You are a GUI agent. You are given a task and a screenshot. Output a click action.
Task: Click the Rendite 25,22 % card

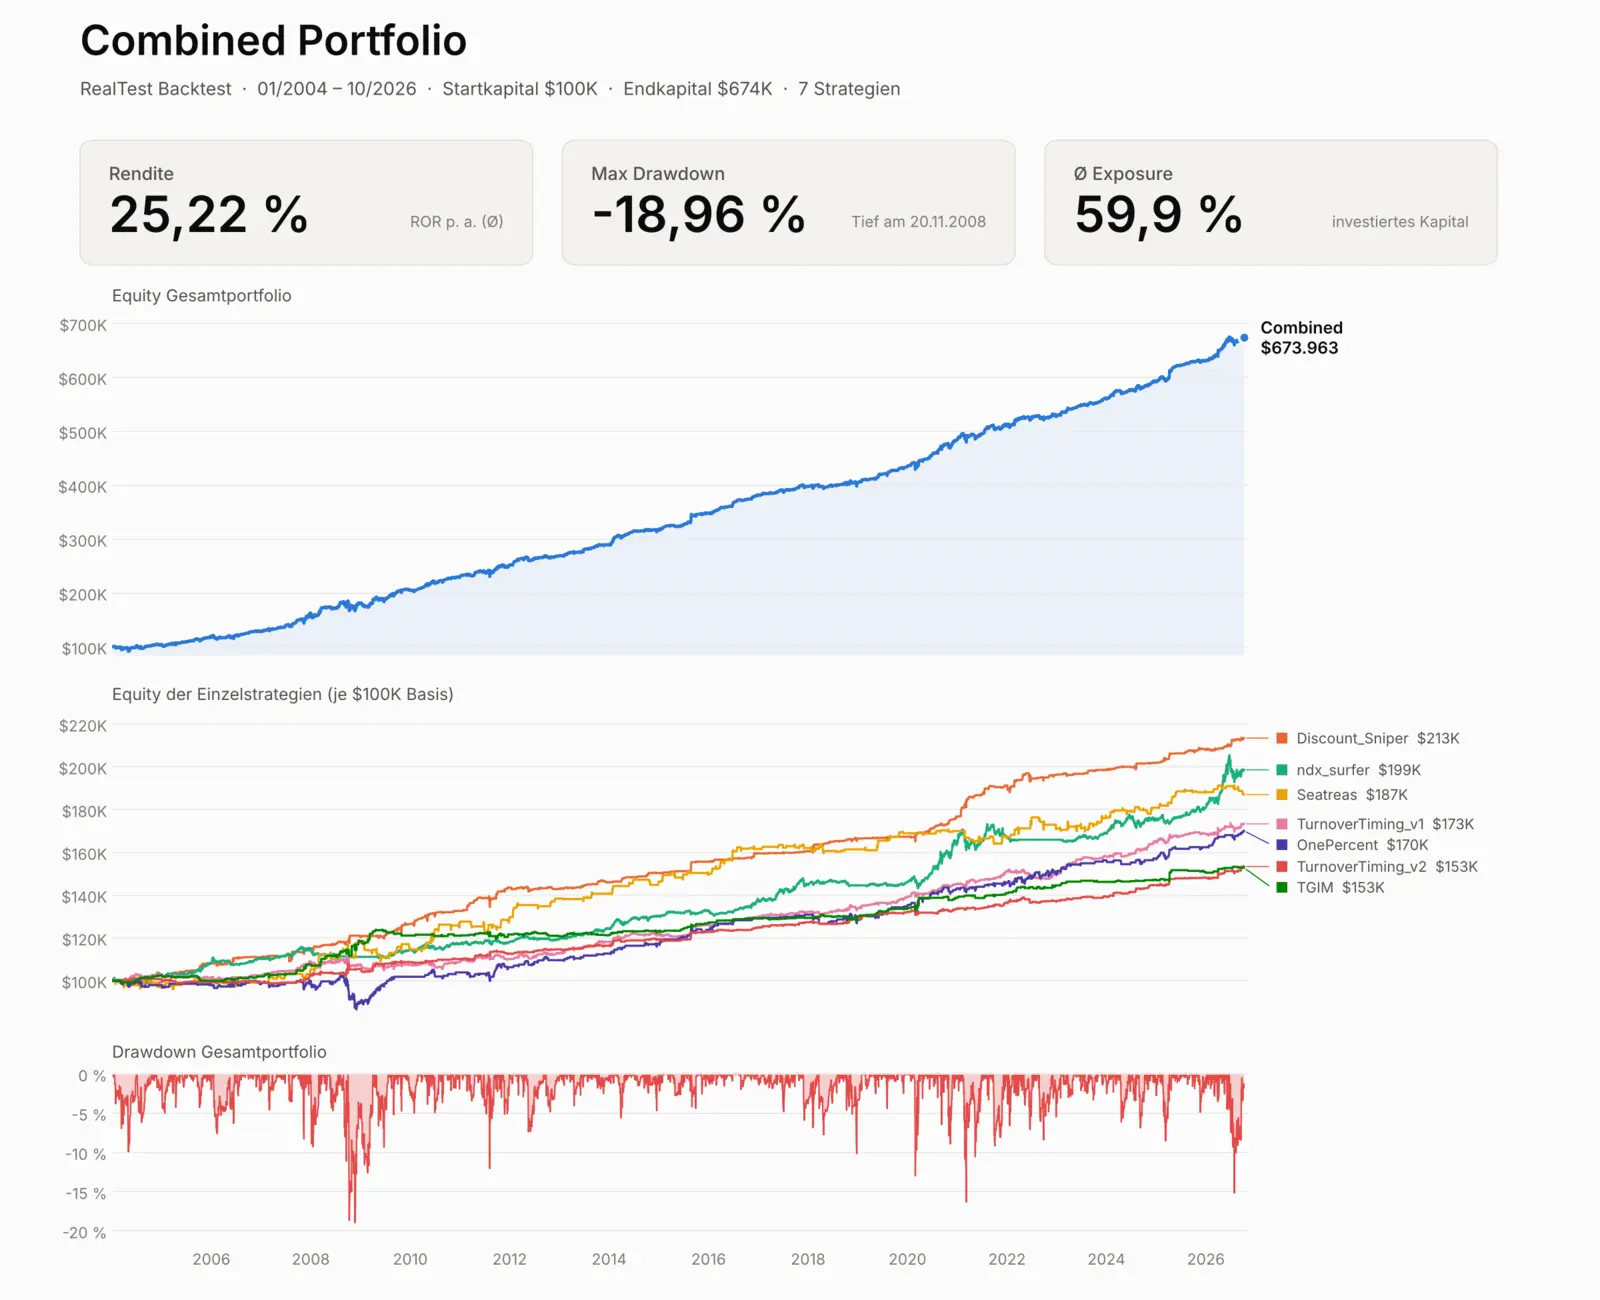[x=306, y=203]
